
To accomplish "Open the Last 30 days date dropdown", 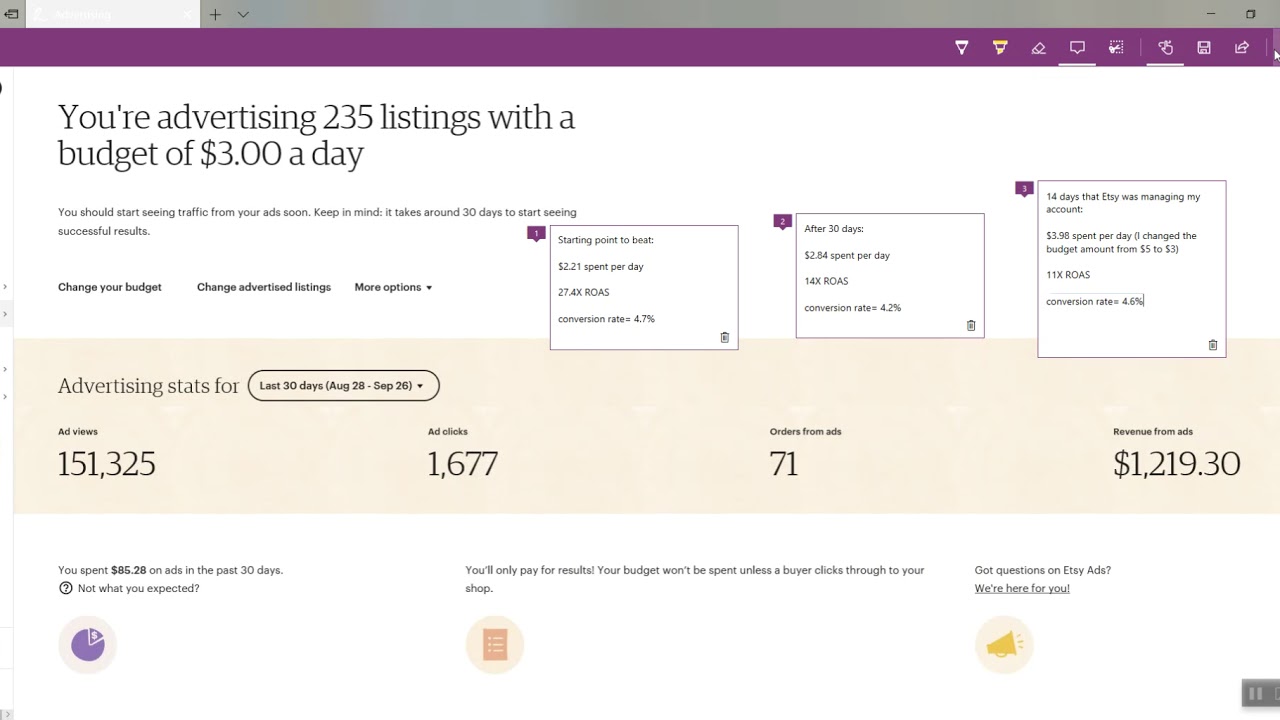I will (343, 385).
